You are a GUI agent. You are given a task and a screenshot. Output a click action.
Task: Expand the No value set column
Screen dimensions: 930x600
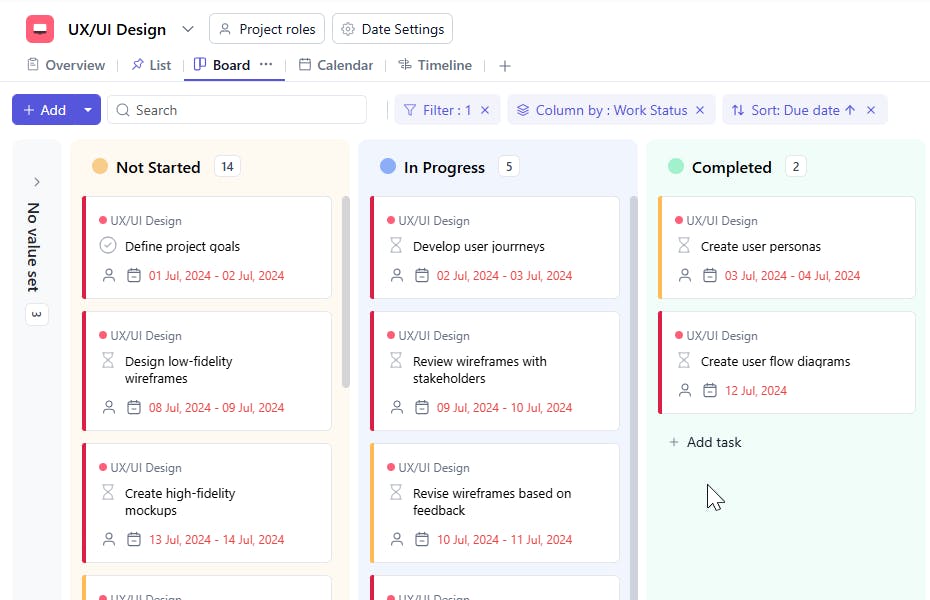coord(37,182)
